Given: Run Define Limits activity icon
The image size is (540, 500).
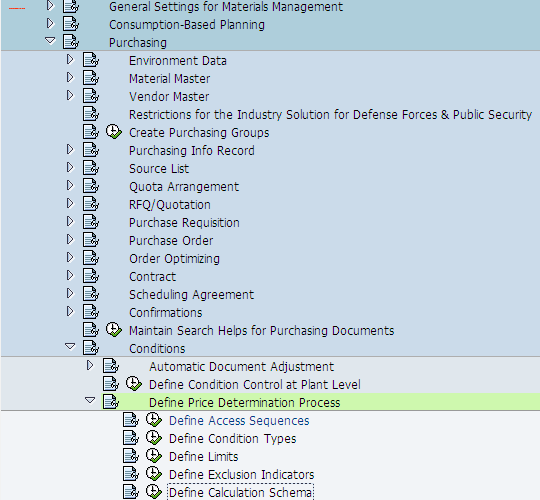Looking at the screenshot, I should tap(154, 456).
